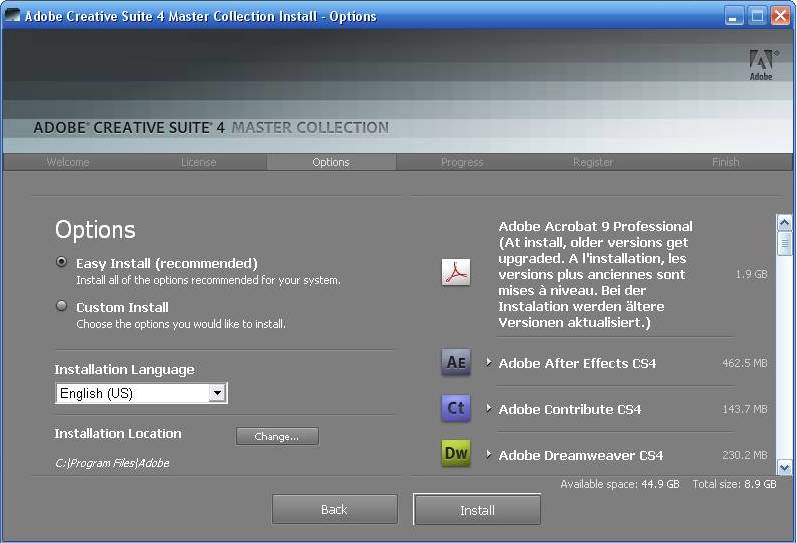
Task: Click the installer title bar icon
Action: 12,15
